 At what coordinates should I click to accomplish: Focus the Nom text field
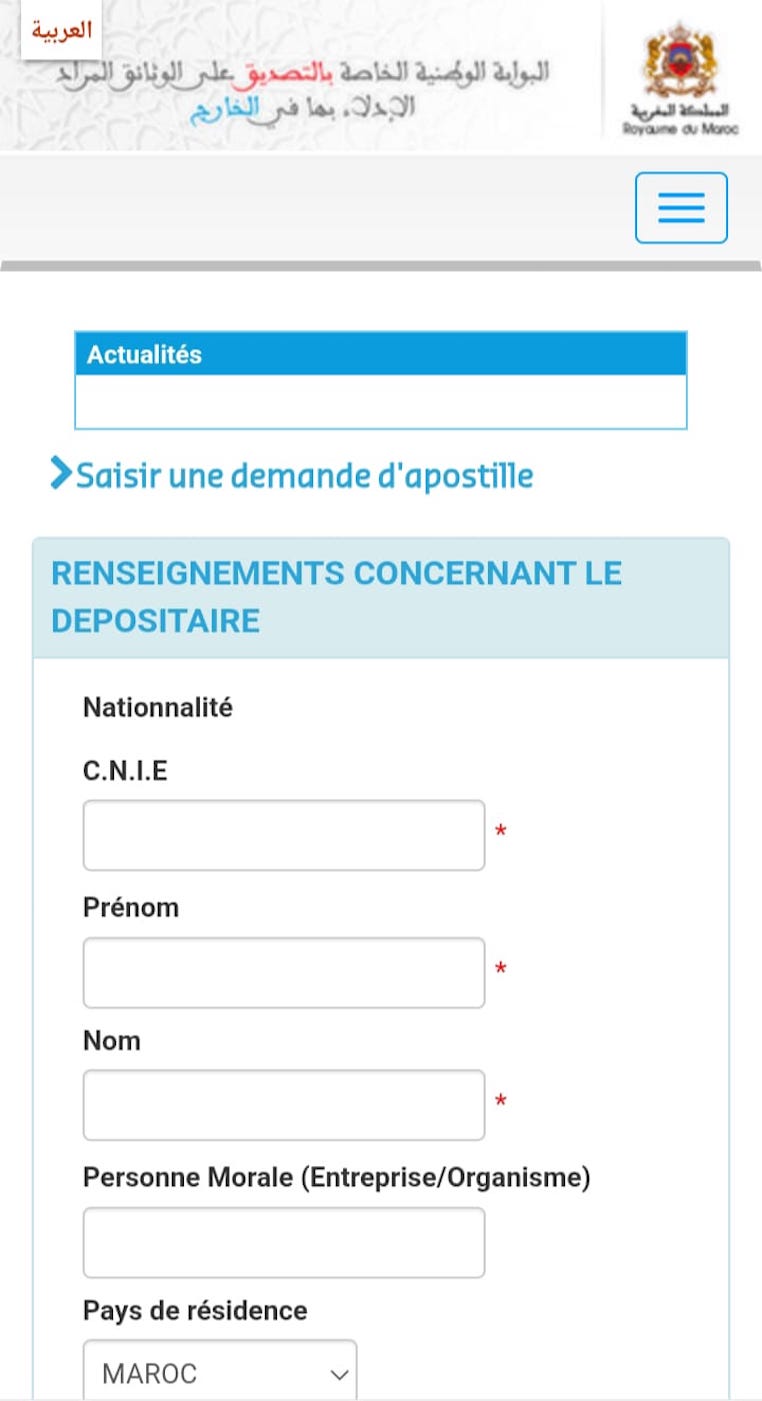pyautogui.click(x=284, y=1105)
